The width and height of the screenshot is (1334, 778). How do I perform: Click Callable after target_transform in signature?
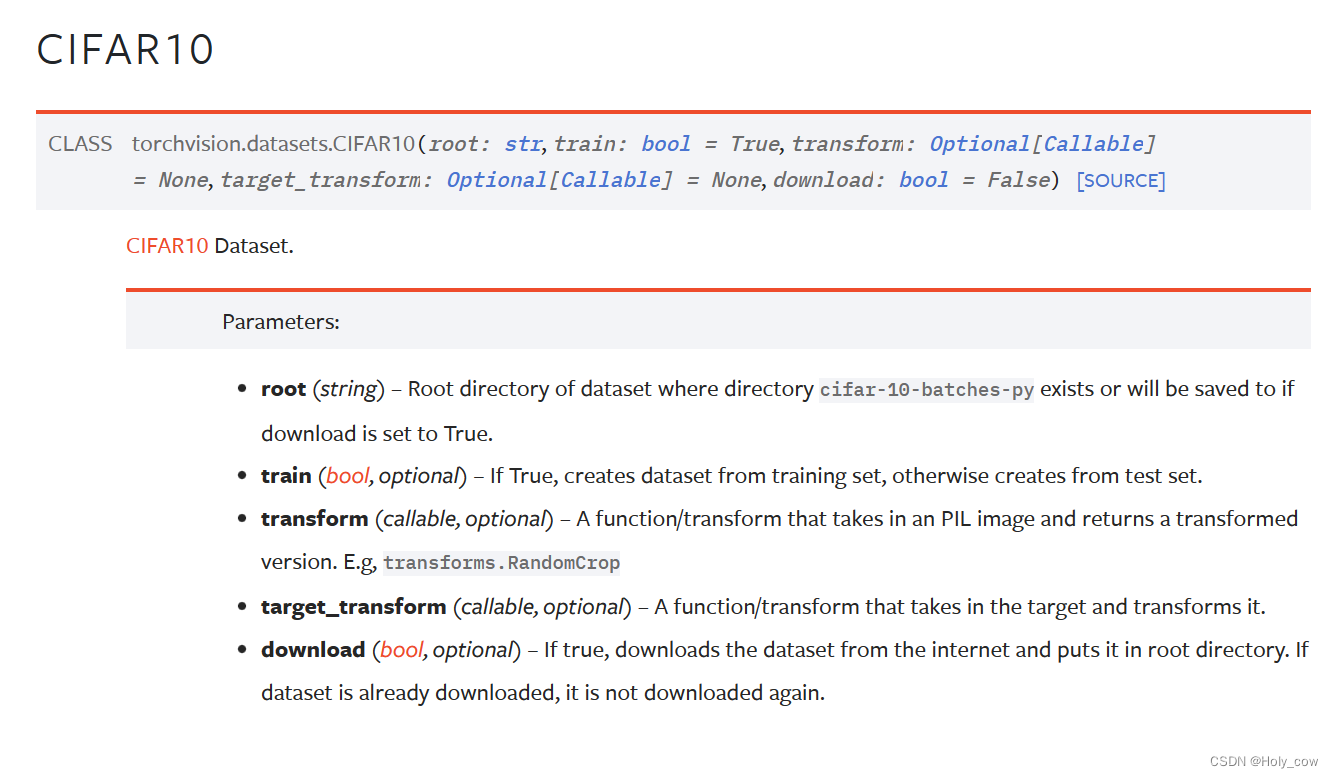click(x=611, y=180)
